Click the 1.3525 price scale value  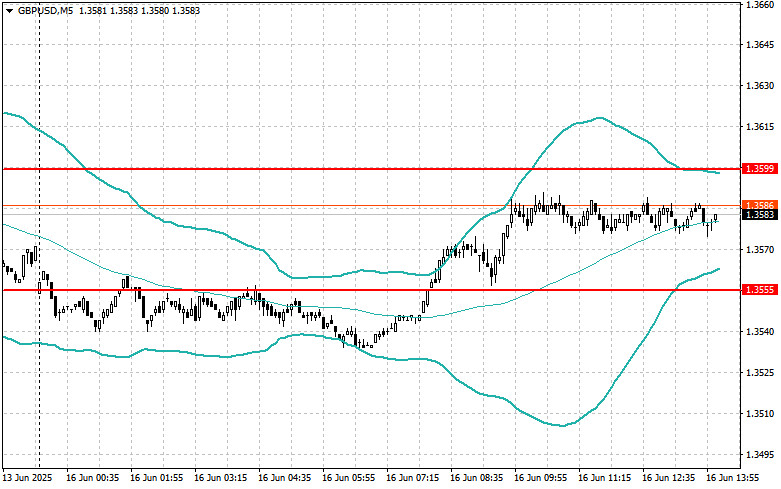tap(760, 372)
